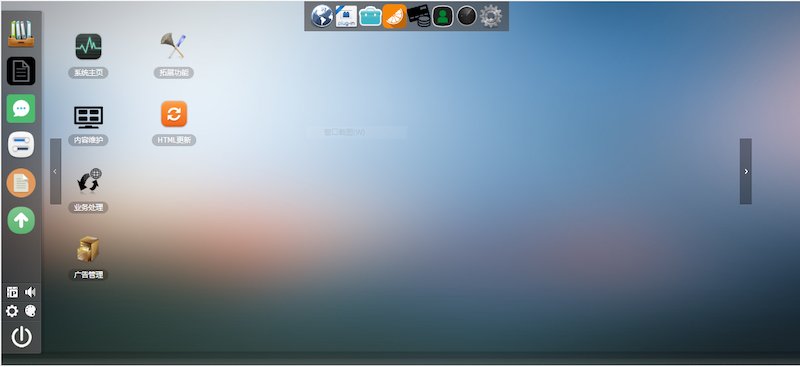Expand the right arrow page handle
This screenshot has width=800, height=367.
[x=746, y=172]
